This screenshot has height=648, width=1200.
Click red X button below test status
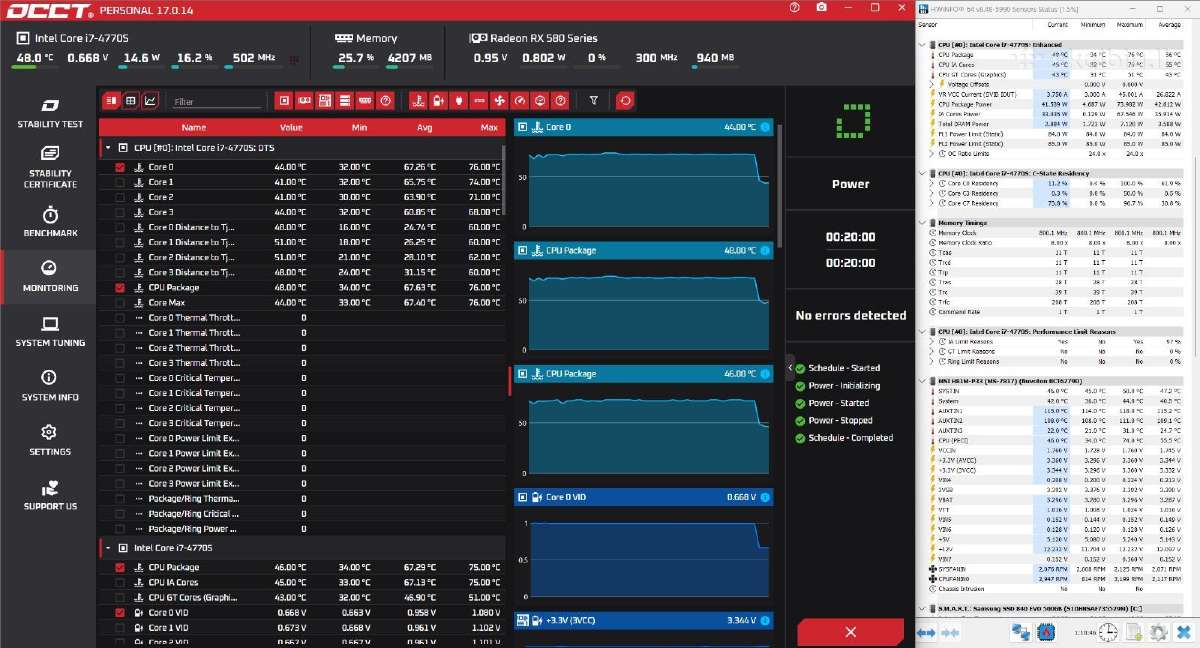click(851, 632)
